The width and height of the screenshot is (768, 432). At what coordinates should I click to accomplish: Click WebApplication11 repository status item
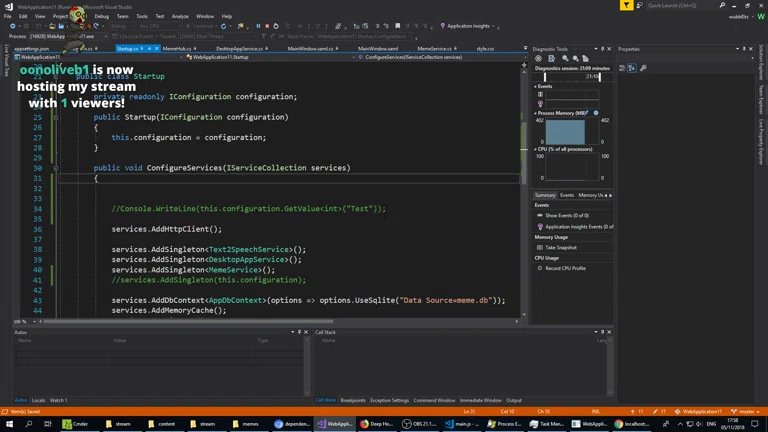[x=697, y=411]
